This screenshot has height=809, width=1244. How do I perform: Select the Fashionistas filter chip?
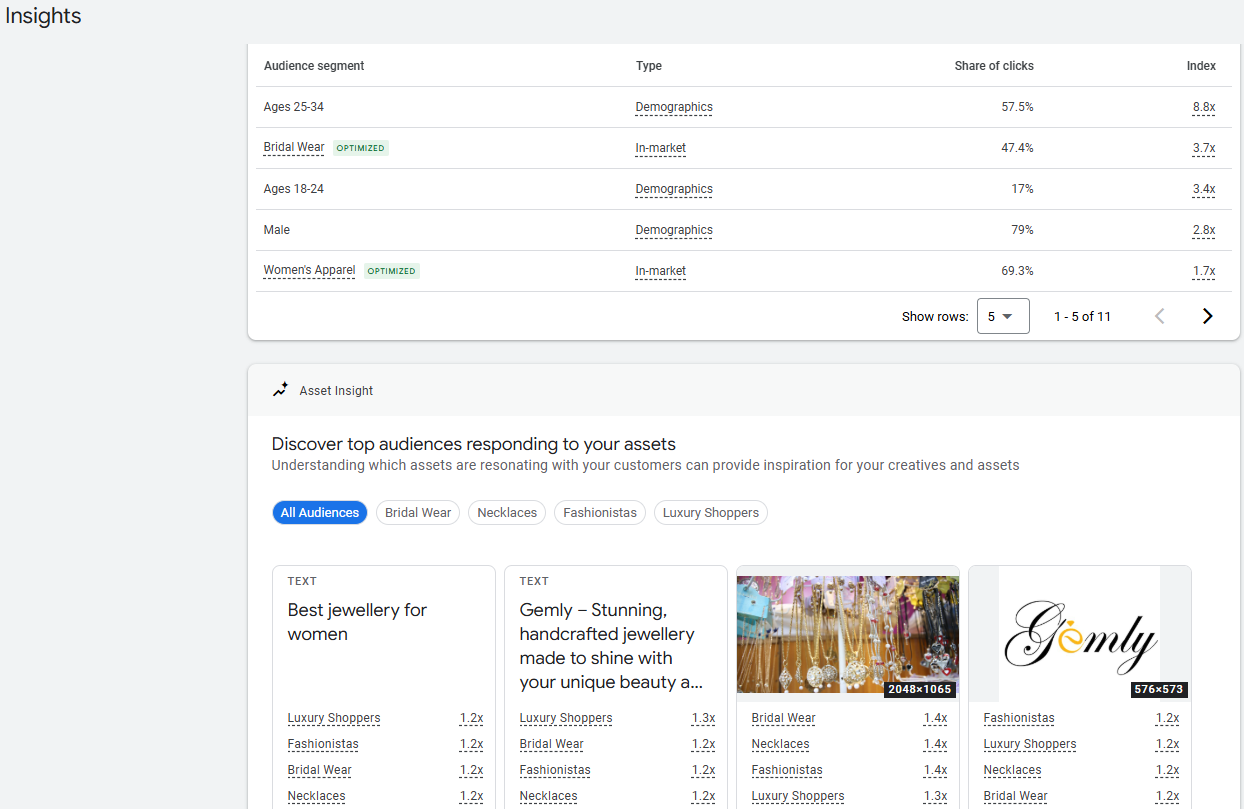[600, 512]
